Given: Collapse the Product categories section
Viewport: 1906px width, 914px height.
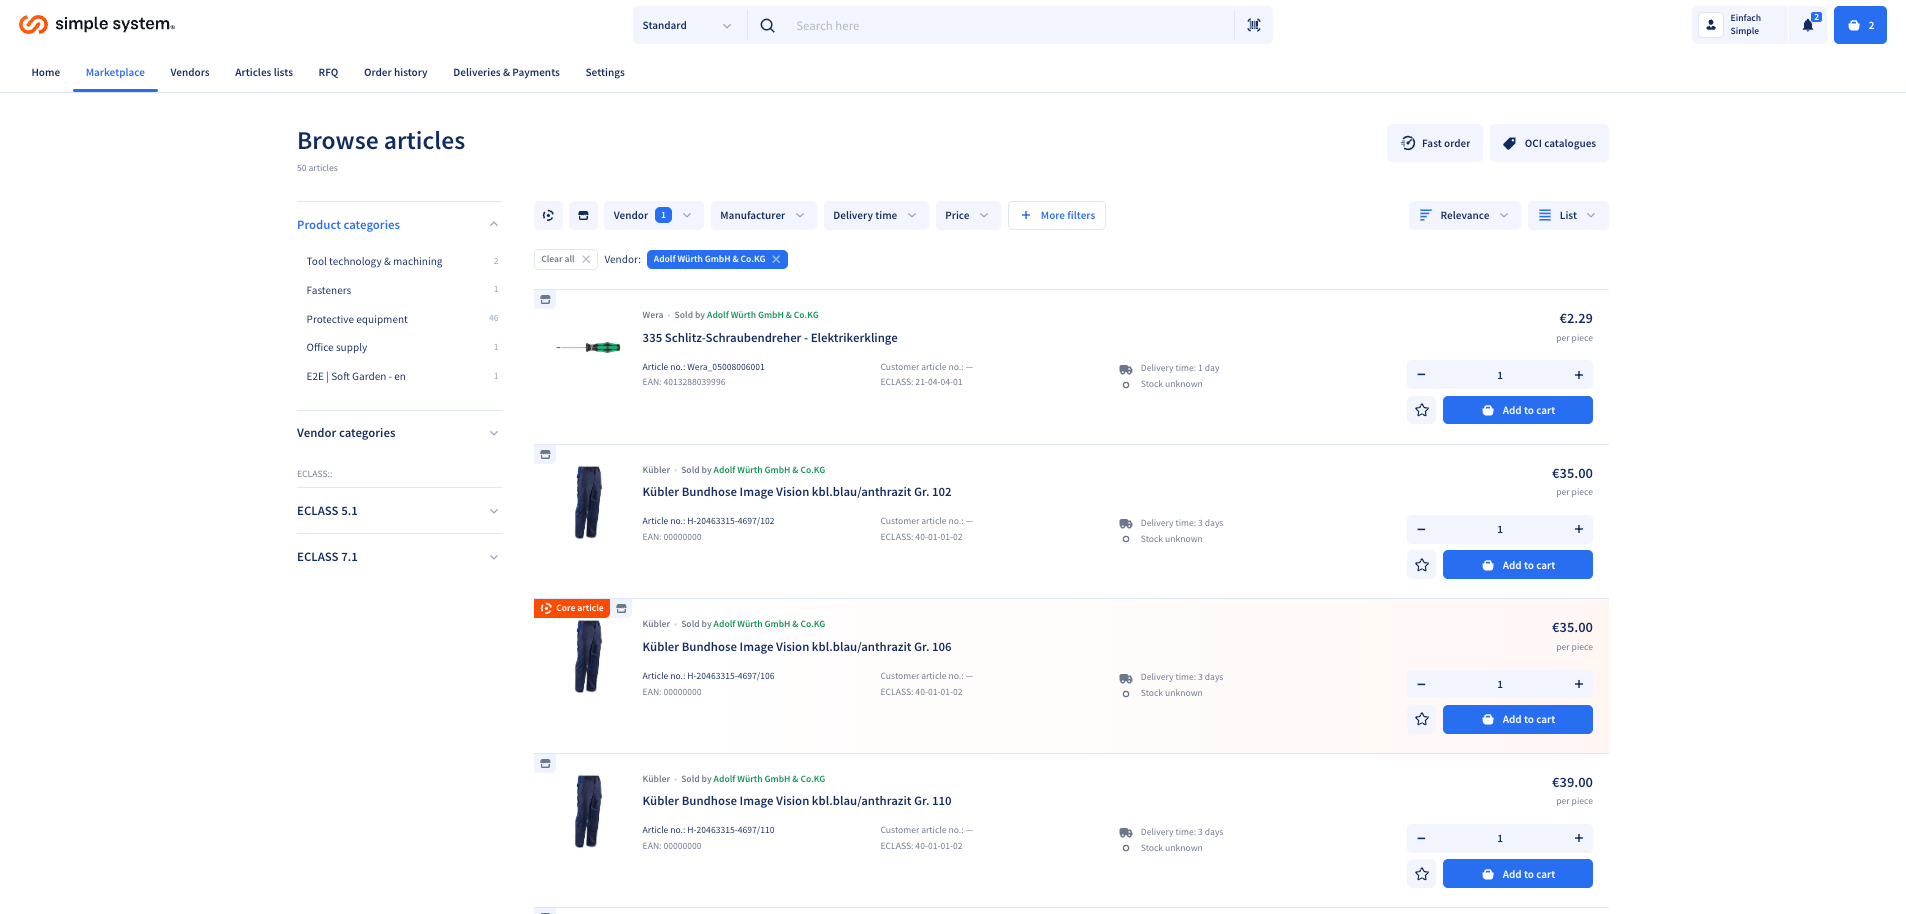Looking at the screenshot, I should [x=493, y=225].
